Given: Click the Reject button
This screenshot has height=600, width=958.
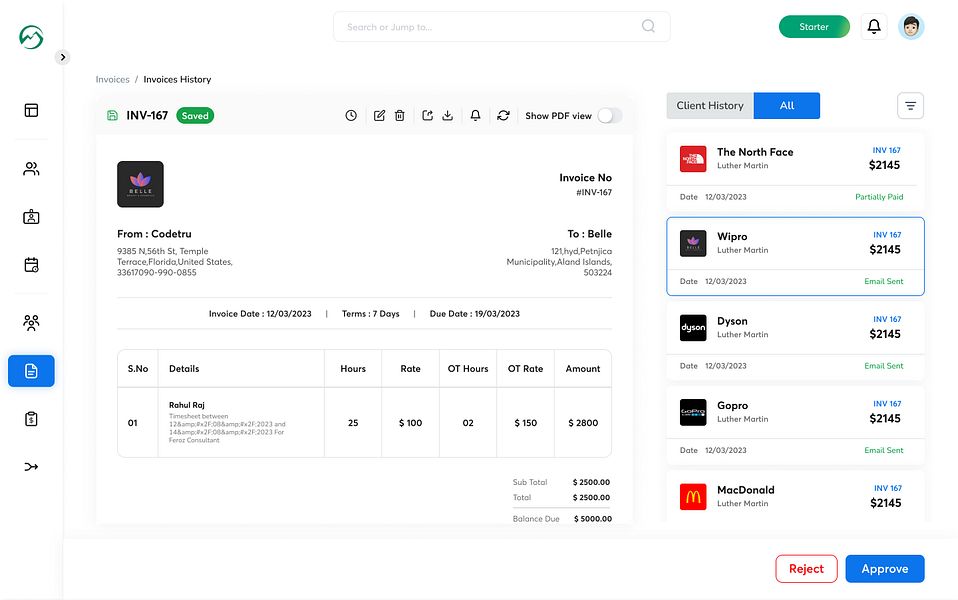Looking at the screenshot, I should [806, 569].
